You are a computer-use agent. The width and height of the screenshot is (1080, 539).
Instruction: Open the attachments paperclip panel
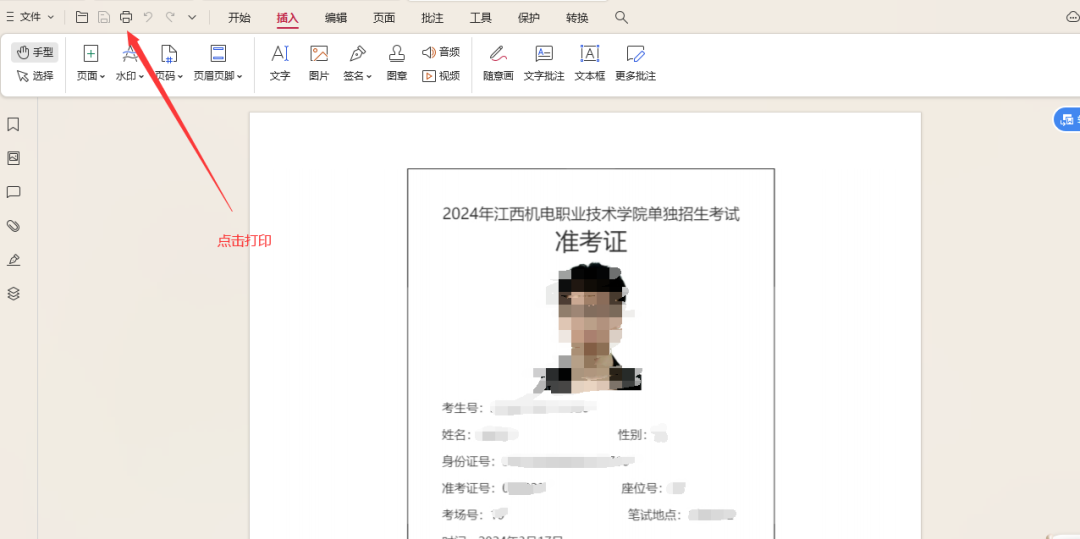click(13, 226)
